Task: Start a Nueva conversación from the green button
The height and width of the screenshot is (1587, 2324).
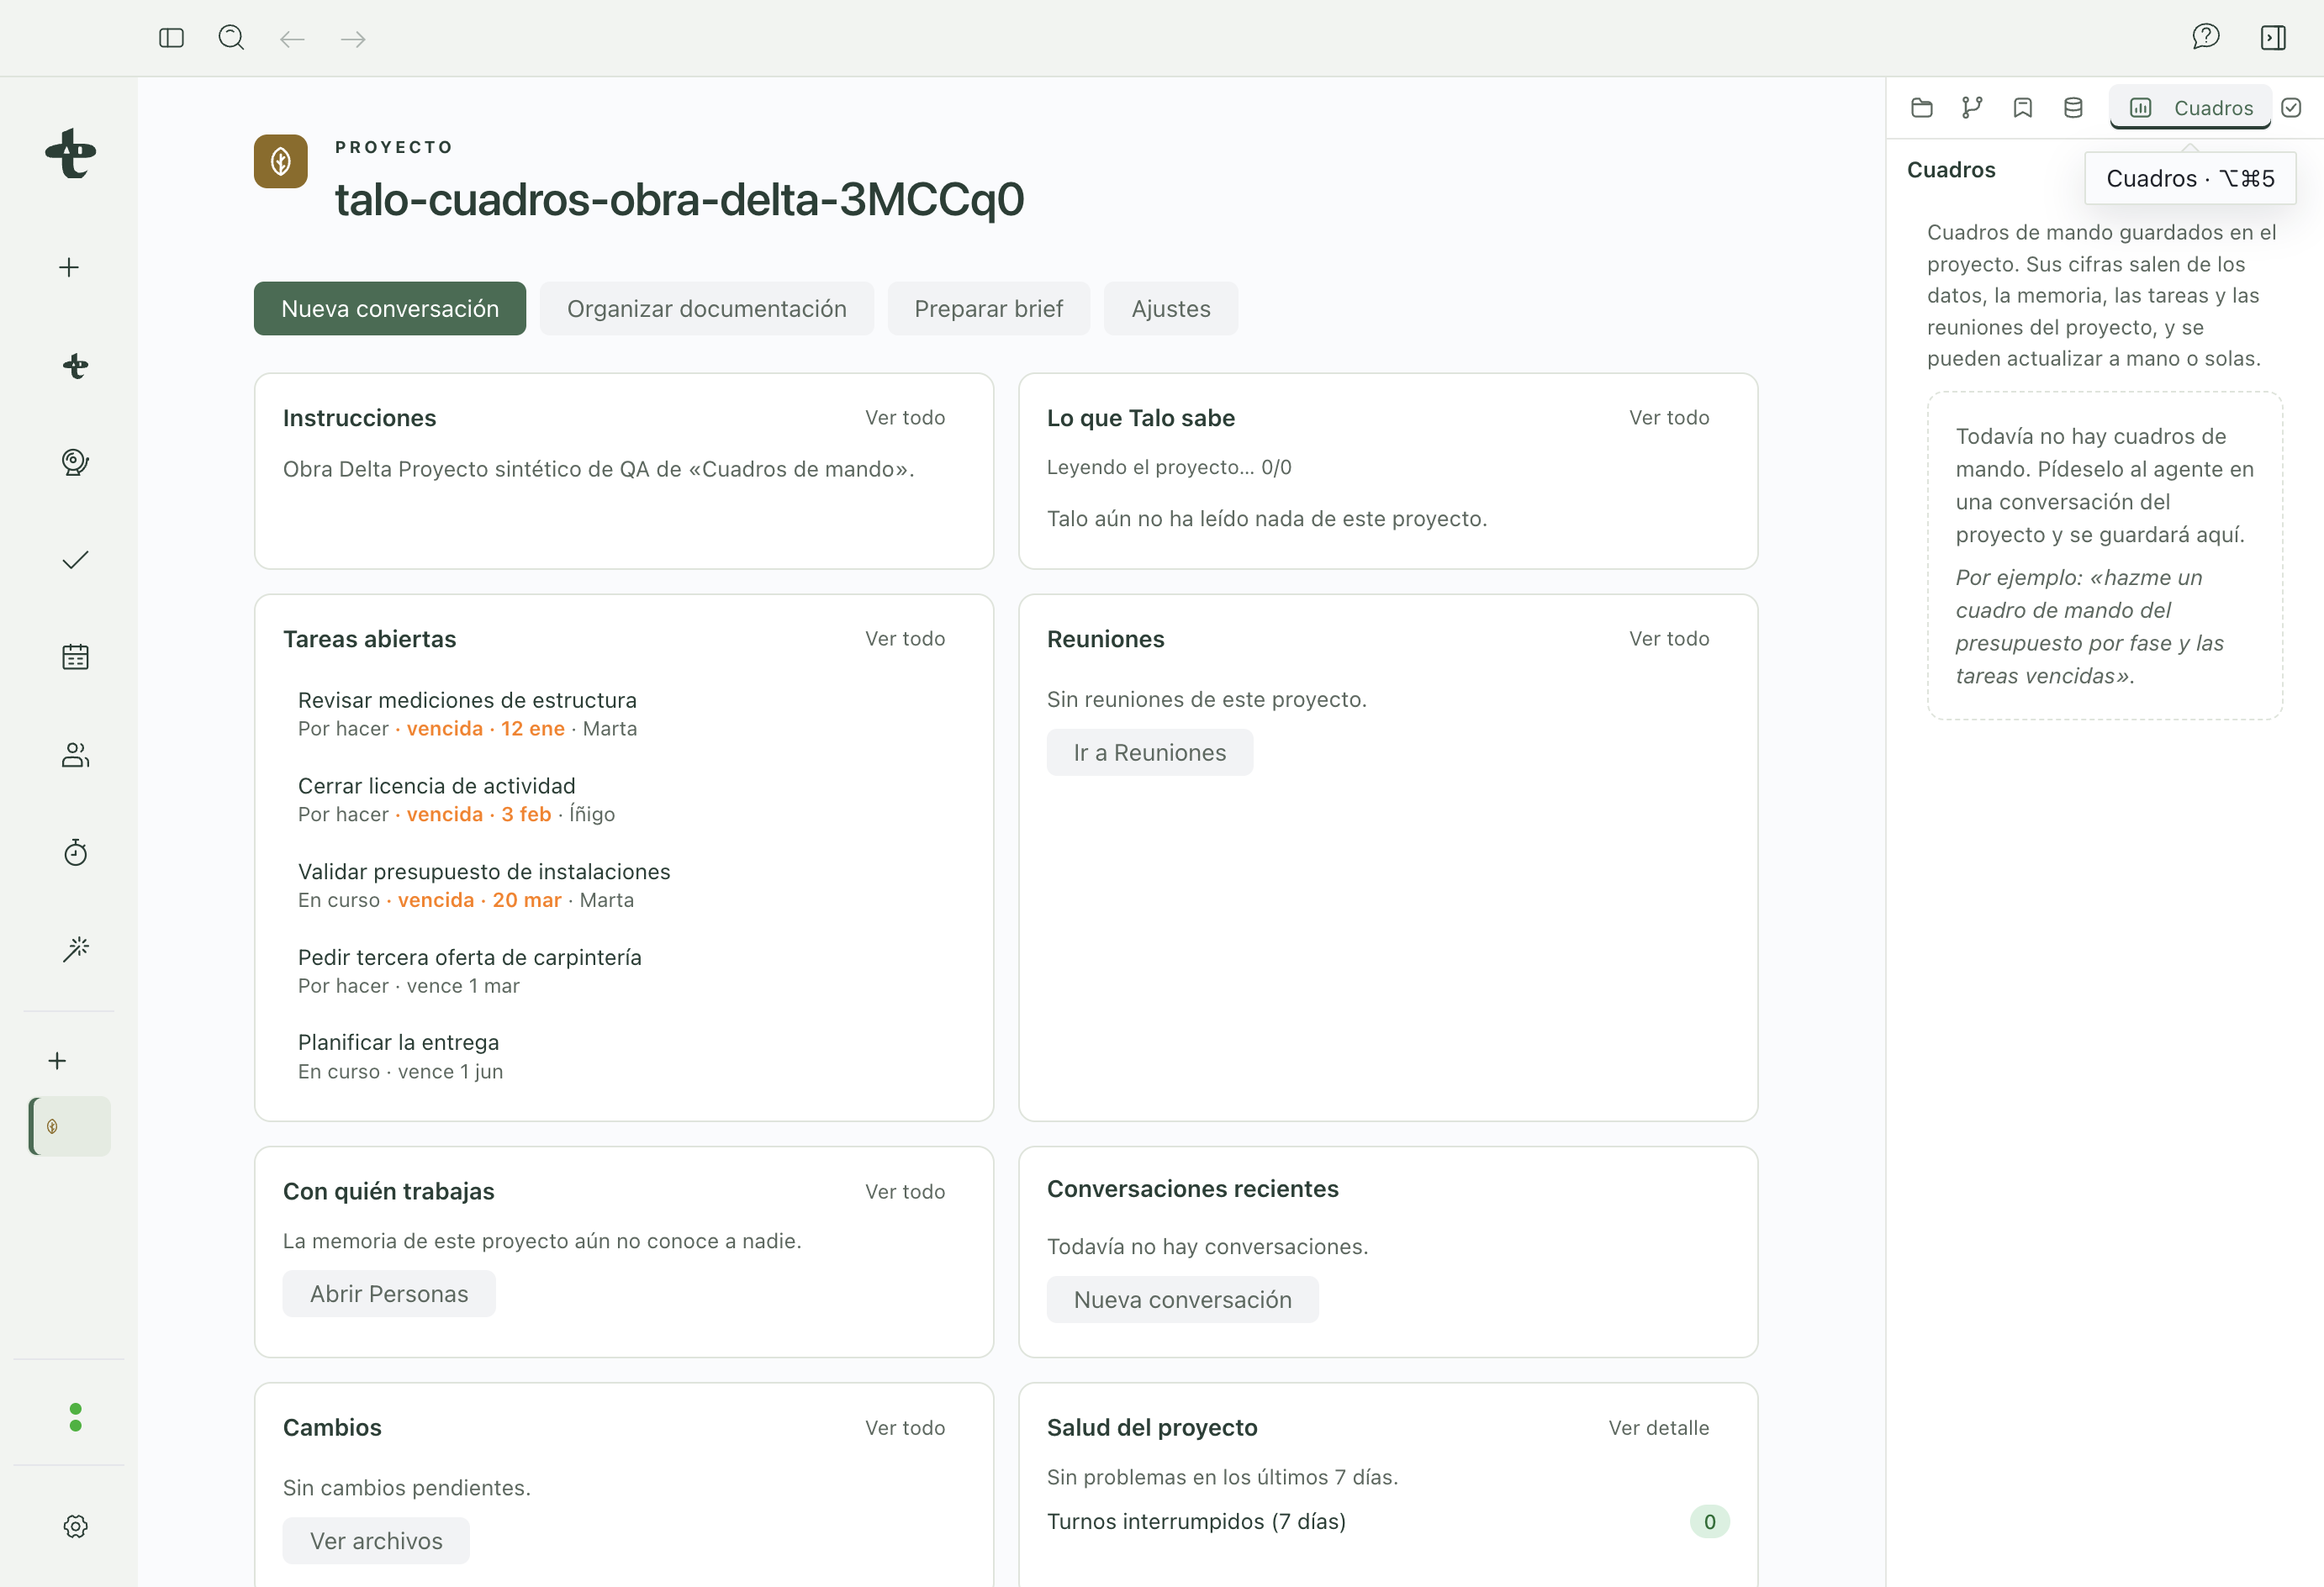Action: pos(390,308)
